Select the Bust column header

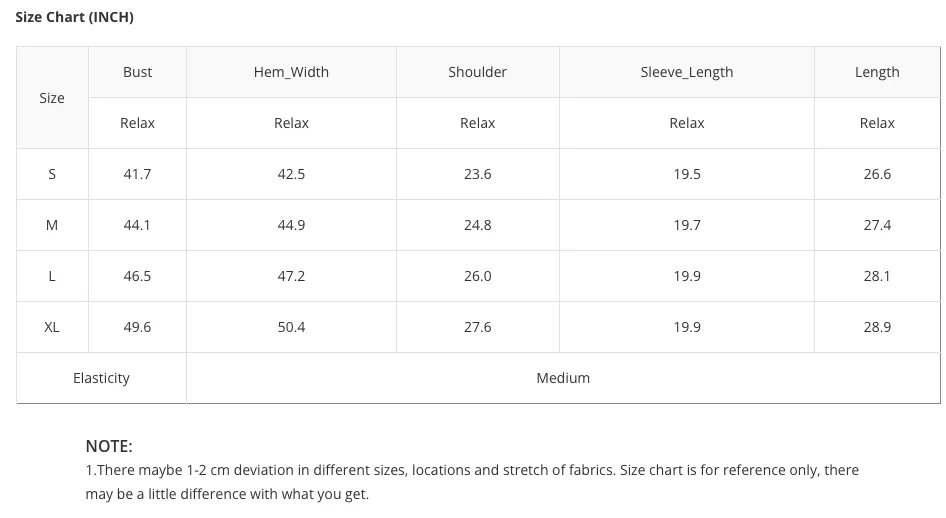[138, 72]
